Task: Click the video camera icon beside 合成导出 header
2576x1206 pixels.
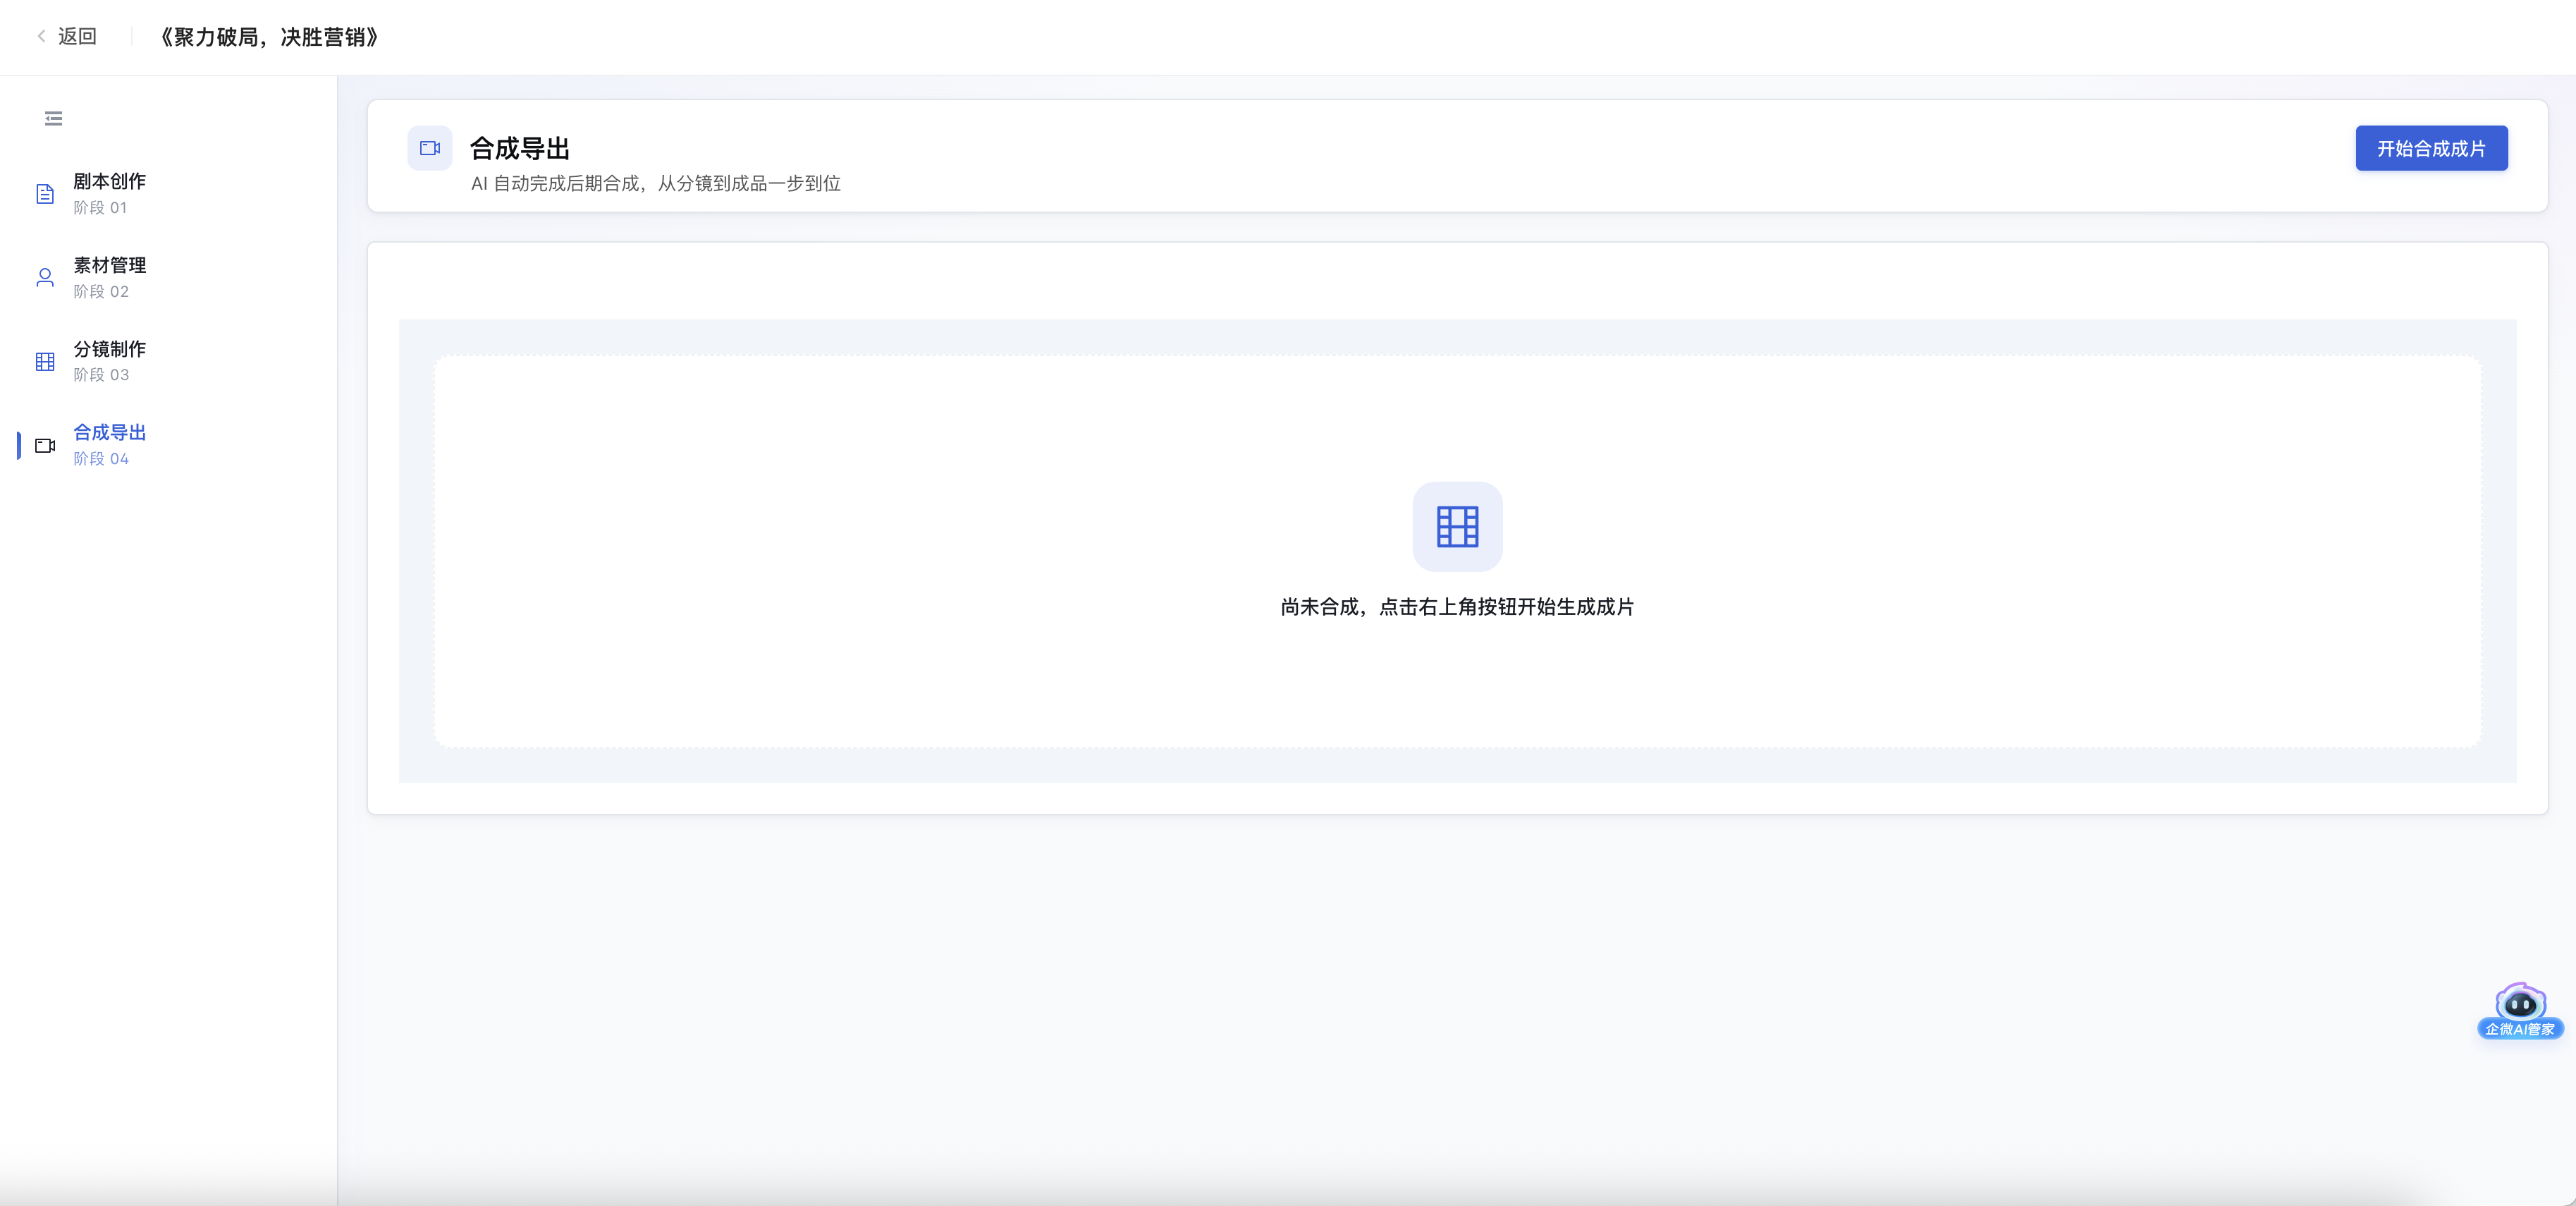Action: [x=430, y=148]
